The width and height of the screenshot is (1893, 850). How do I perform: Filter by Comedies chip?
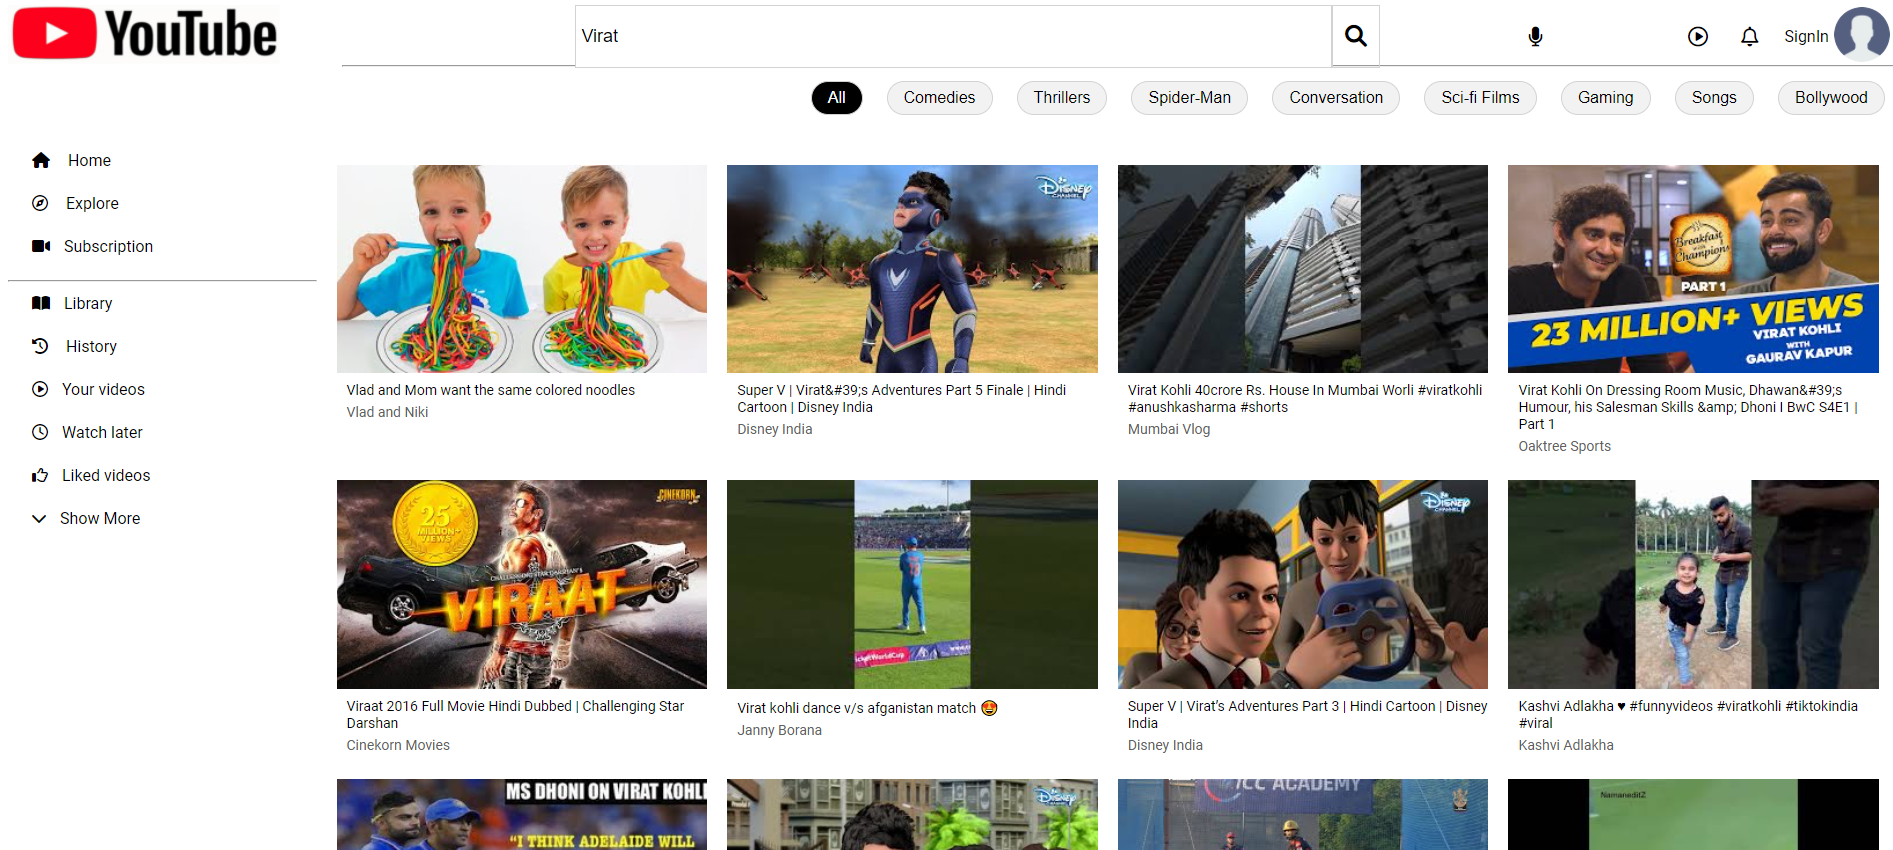tap(939, 98)
